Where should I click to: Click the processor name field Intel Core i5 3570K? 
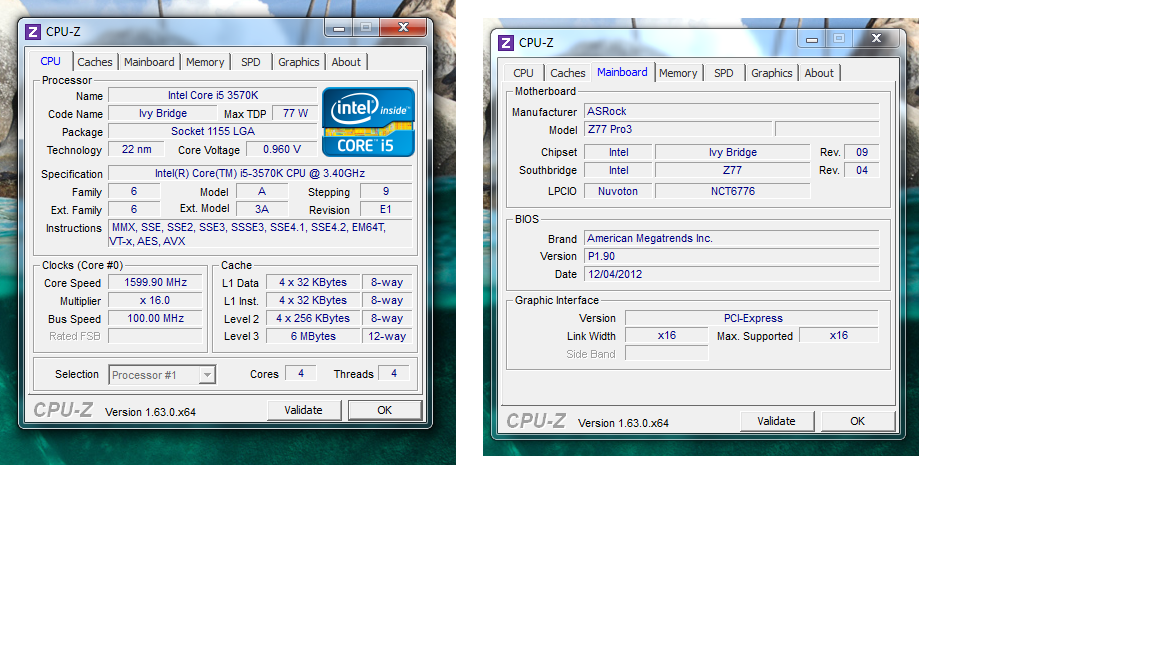tap(212, 96)
